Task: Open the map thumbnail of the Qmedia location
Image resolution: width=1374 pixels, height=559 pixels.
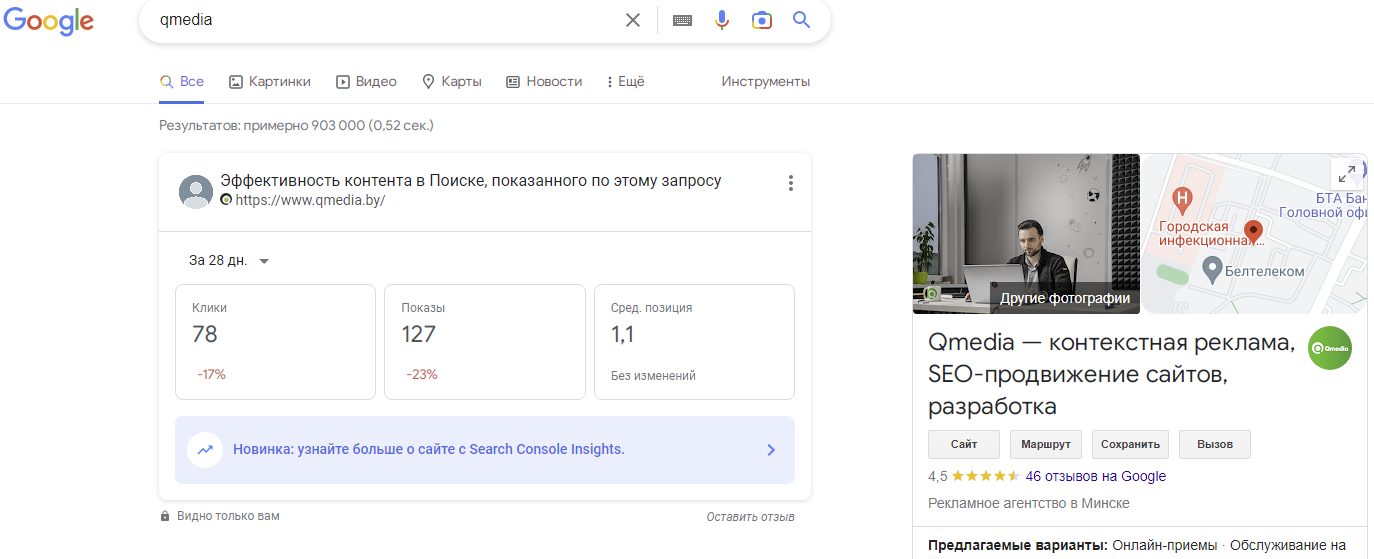Action: (1255, 233)
